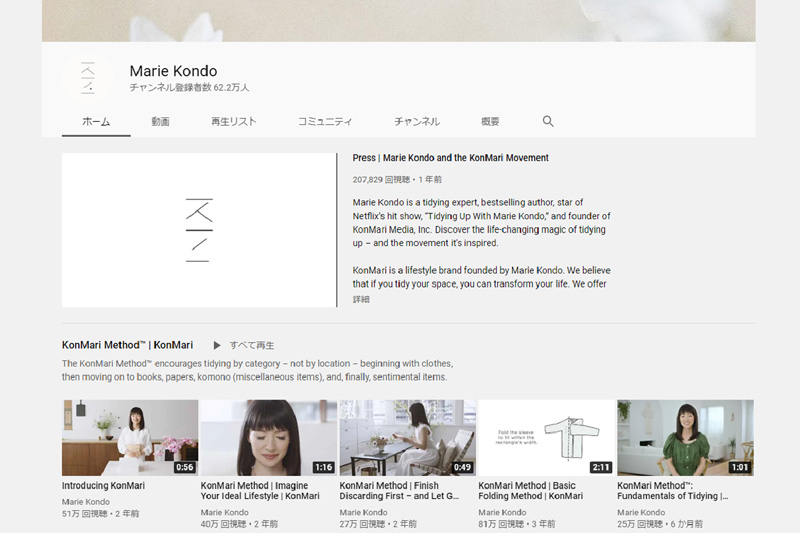Go to the コミュニティ tab

pos(325,121)
